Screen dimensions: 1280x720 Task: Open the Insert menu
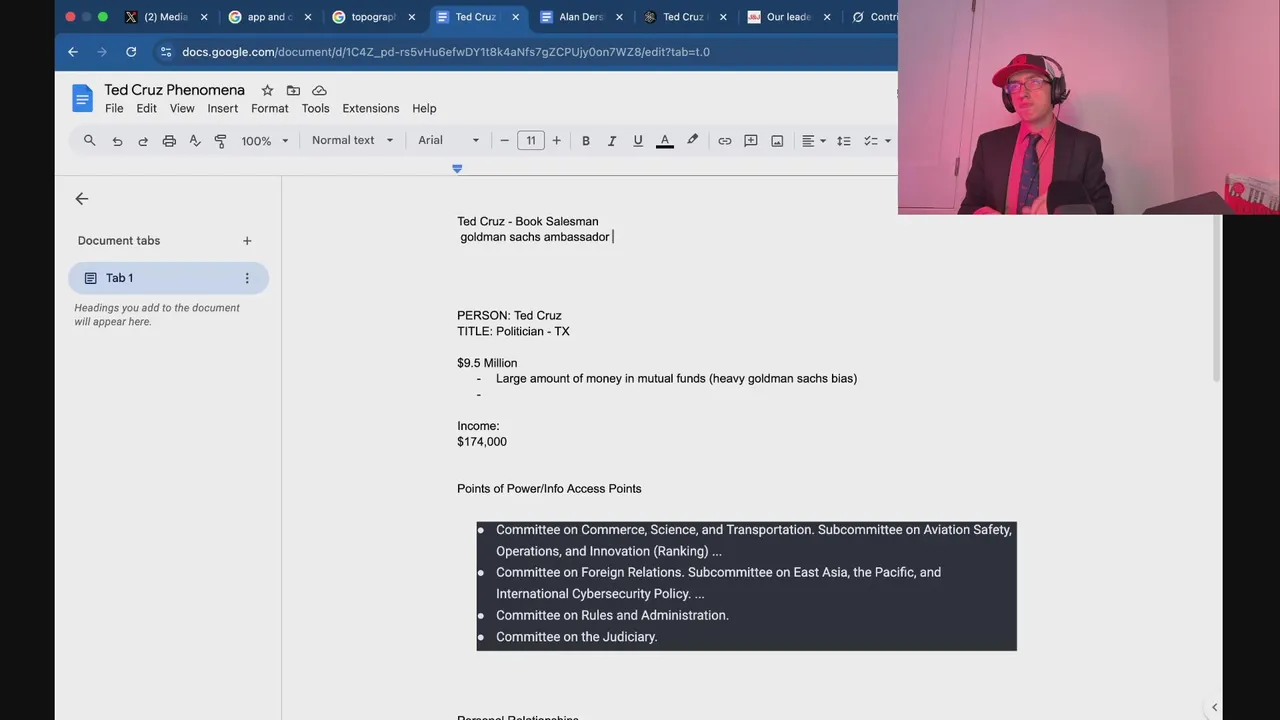pyautogui.click(x=223, y=108)
